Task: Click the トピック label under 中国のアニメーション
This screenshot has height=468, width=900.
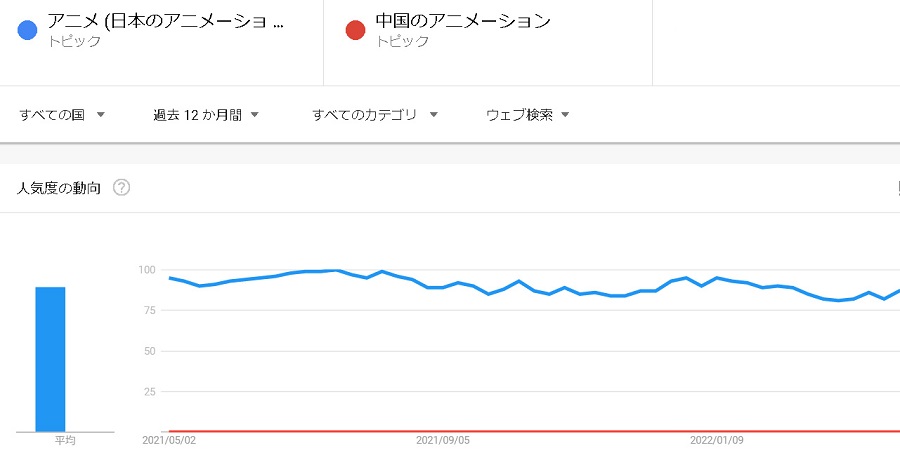Action: tap(402, 41)
